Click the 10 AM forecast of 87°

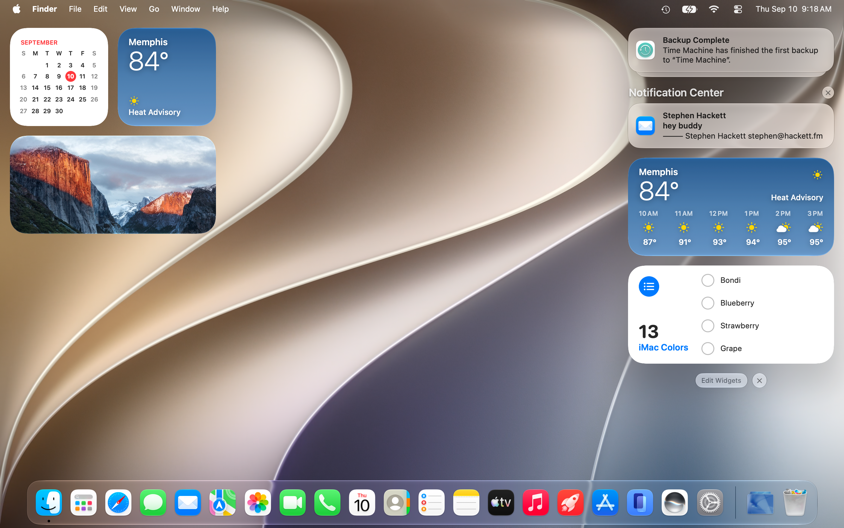[x=649, y=228]
